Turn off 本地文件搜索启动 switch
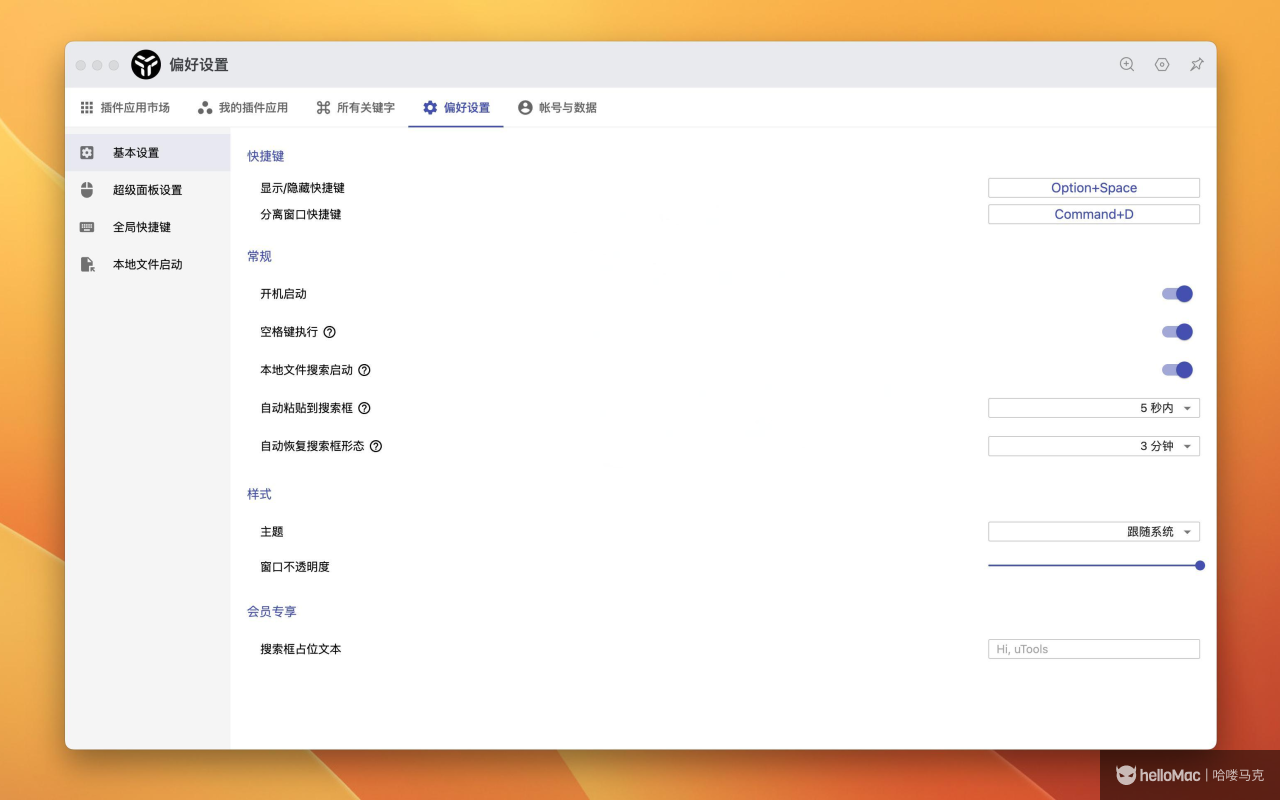 (x=1177, y=370)
